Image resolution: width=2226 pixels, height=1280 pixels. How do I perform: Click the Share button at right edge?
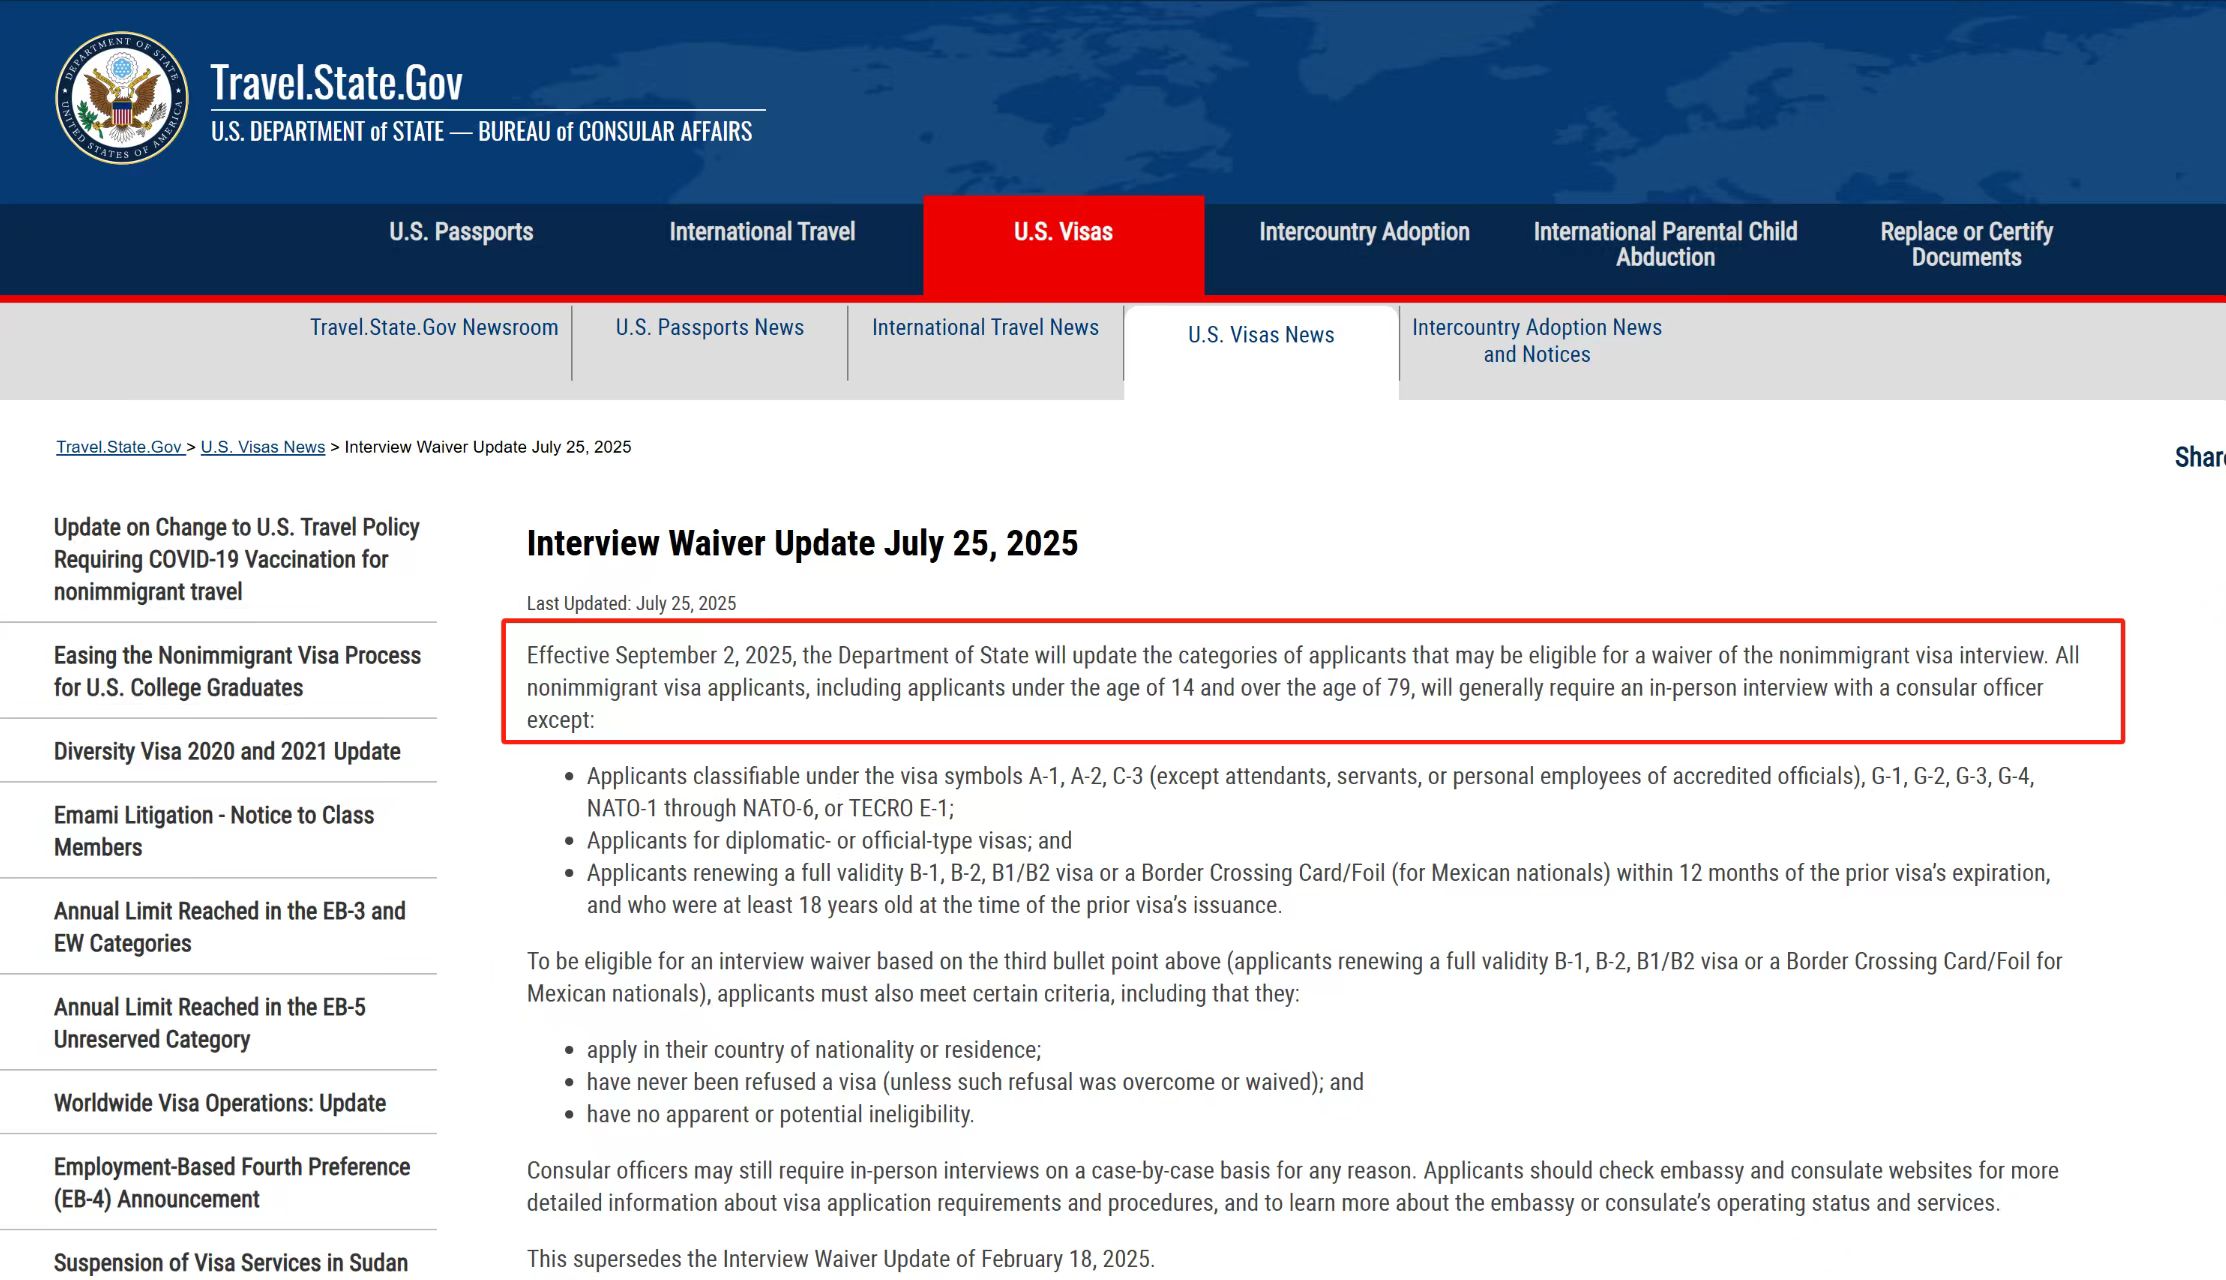tap(2199, 458)
